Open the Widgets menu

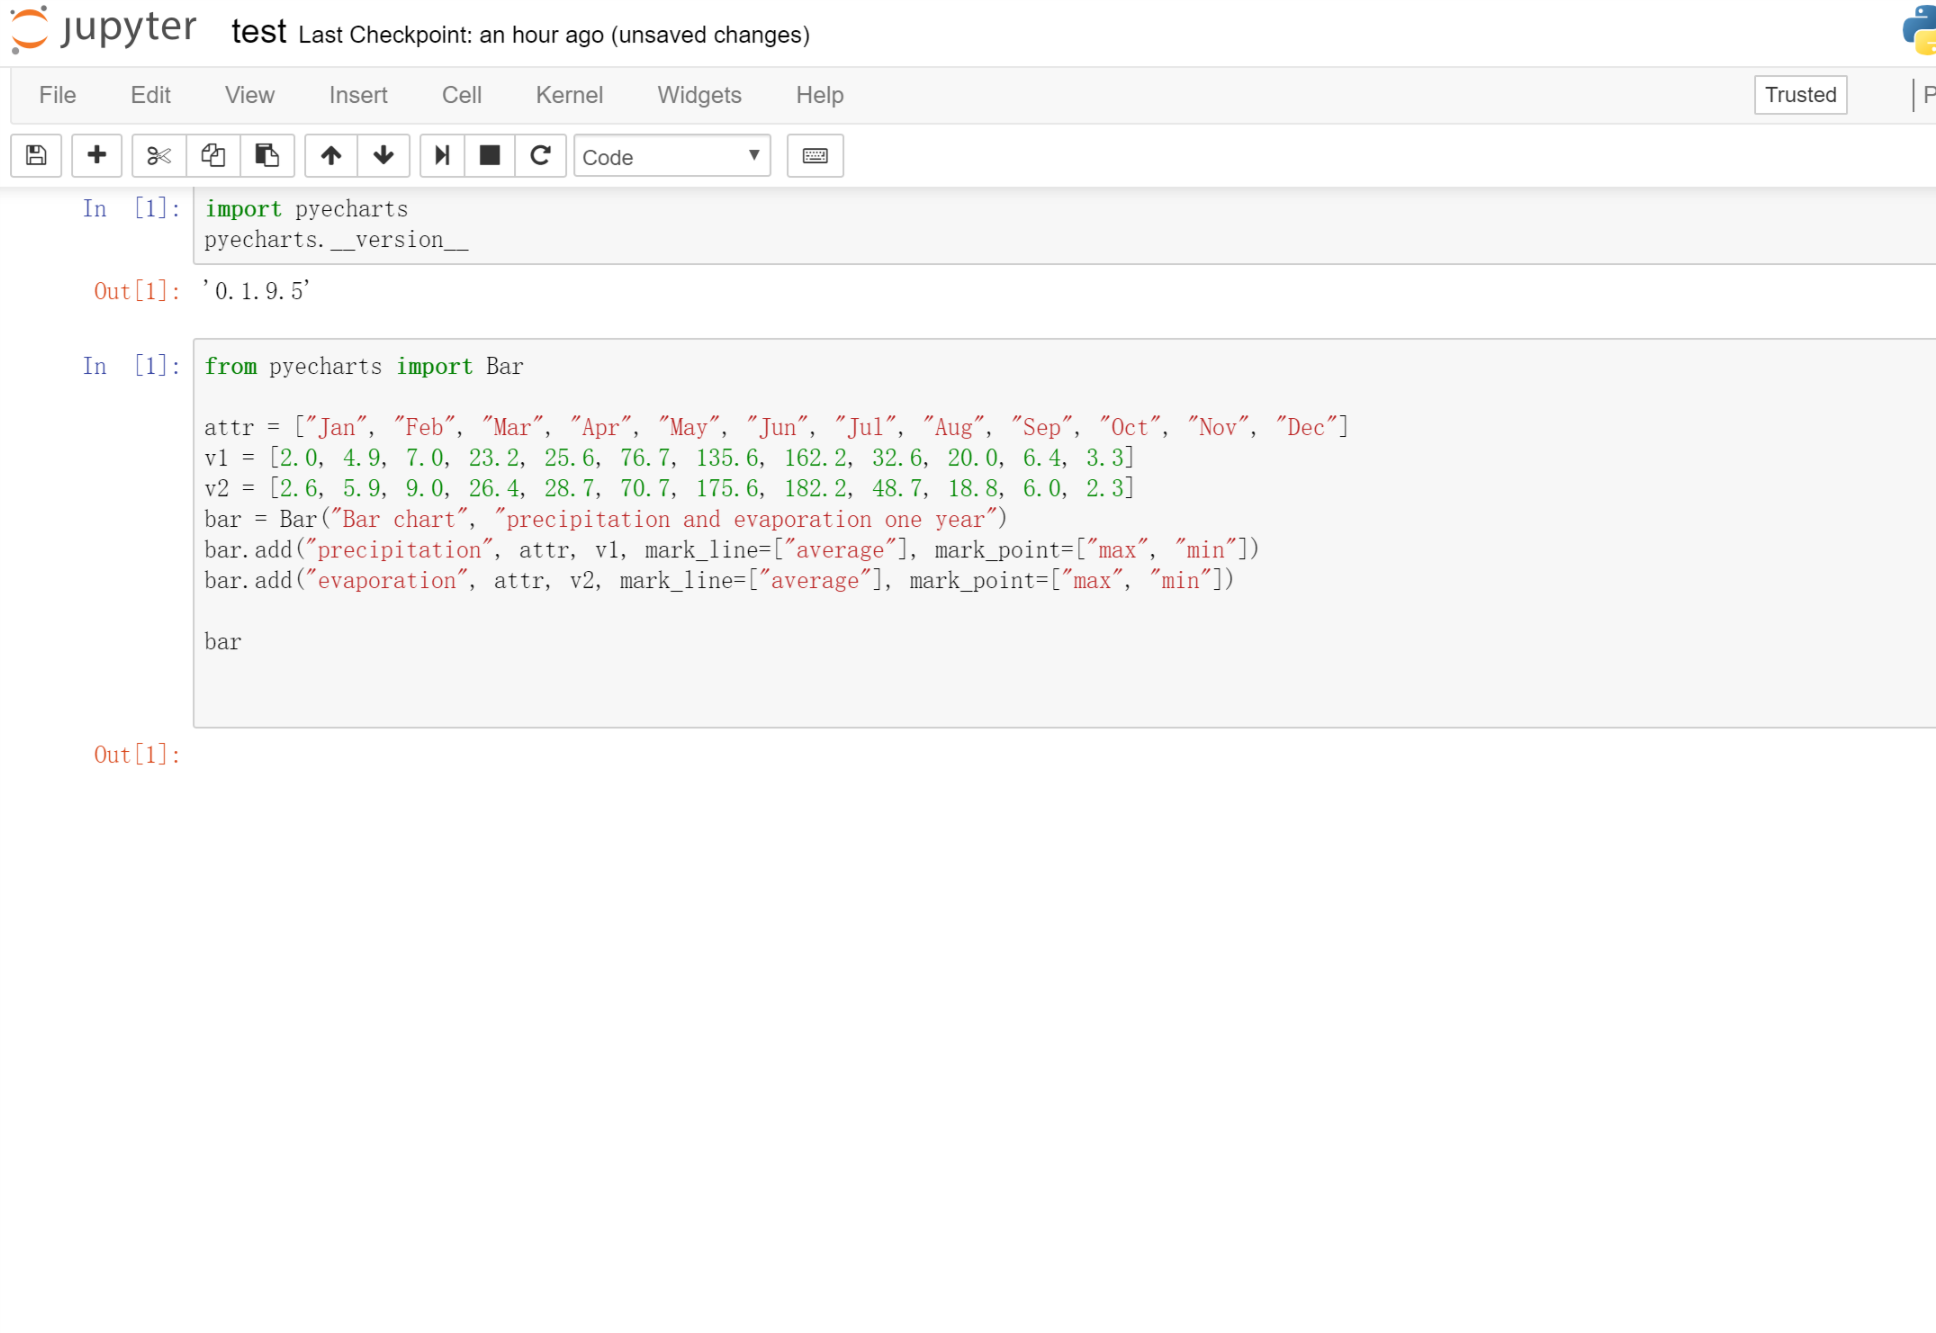click(698, 95)
